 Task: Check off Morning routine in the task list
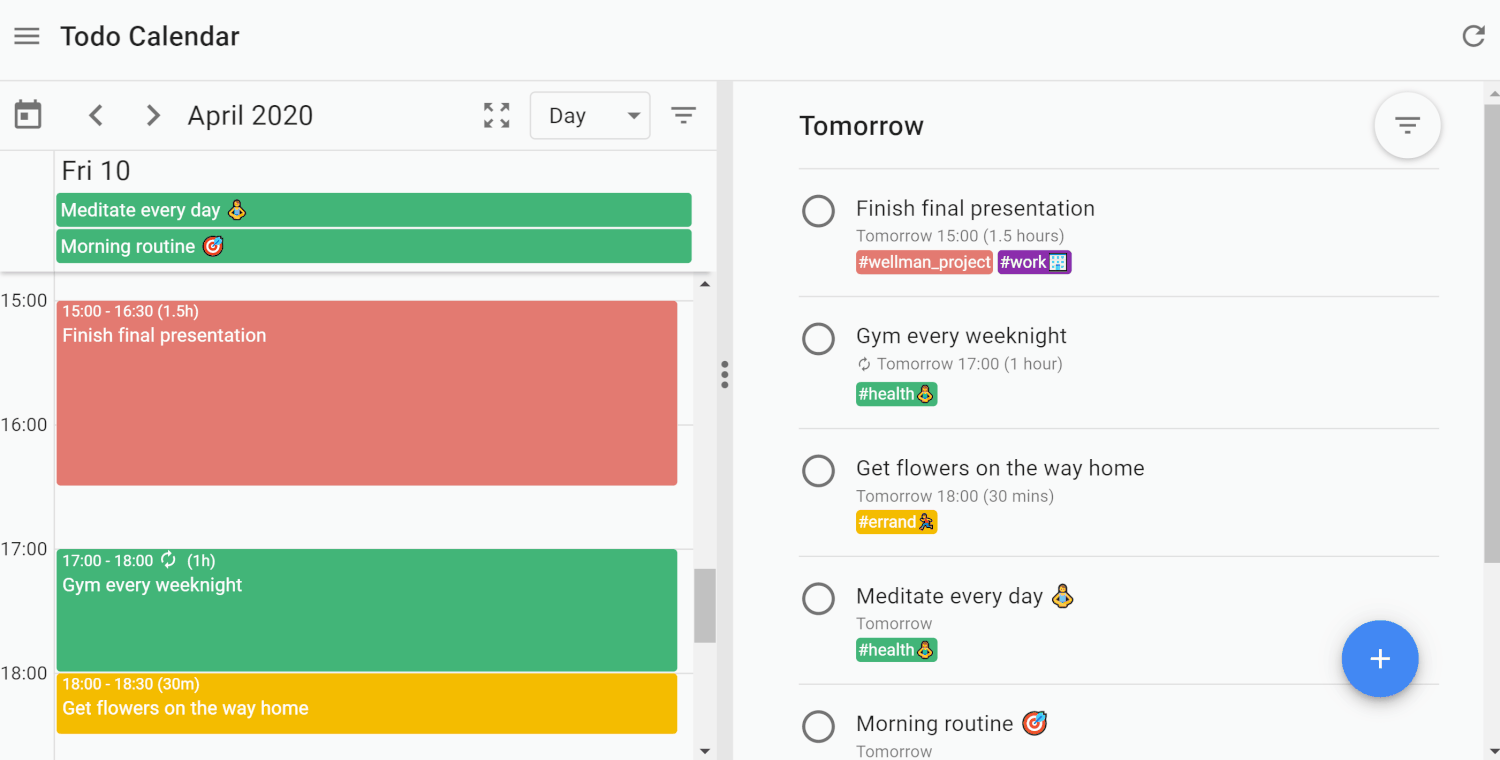(818, 726)
